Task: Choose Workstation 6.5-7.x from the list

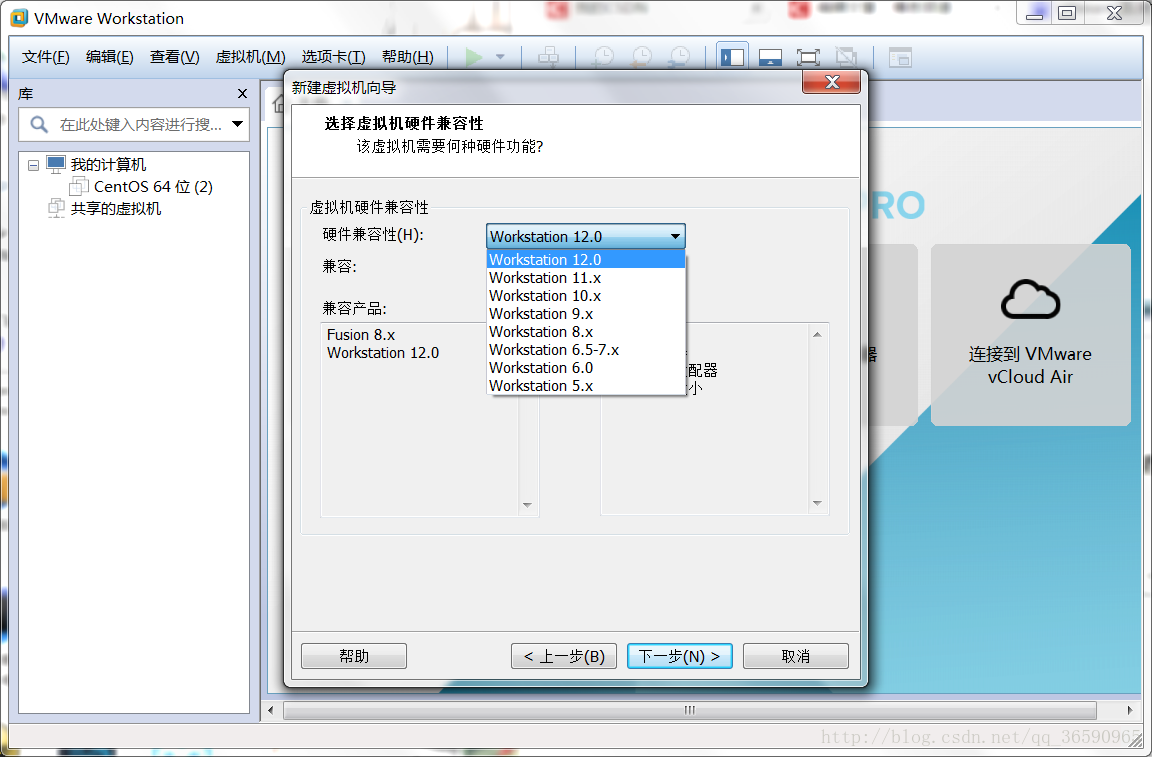Action: click(x=586, y=350)
